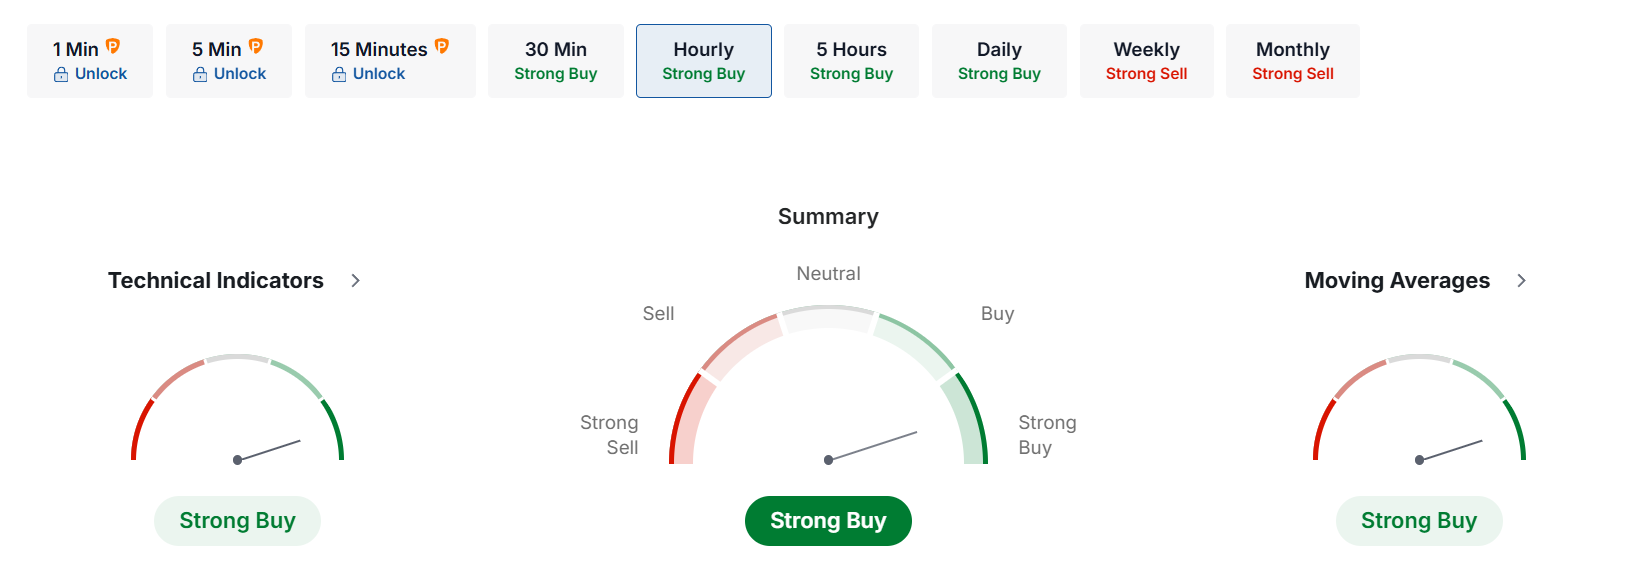Click the lock icon under 1 Min
Image resolution: width=1641 pixels, height=585 pixels.
click(x=61, y=74)
